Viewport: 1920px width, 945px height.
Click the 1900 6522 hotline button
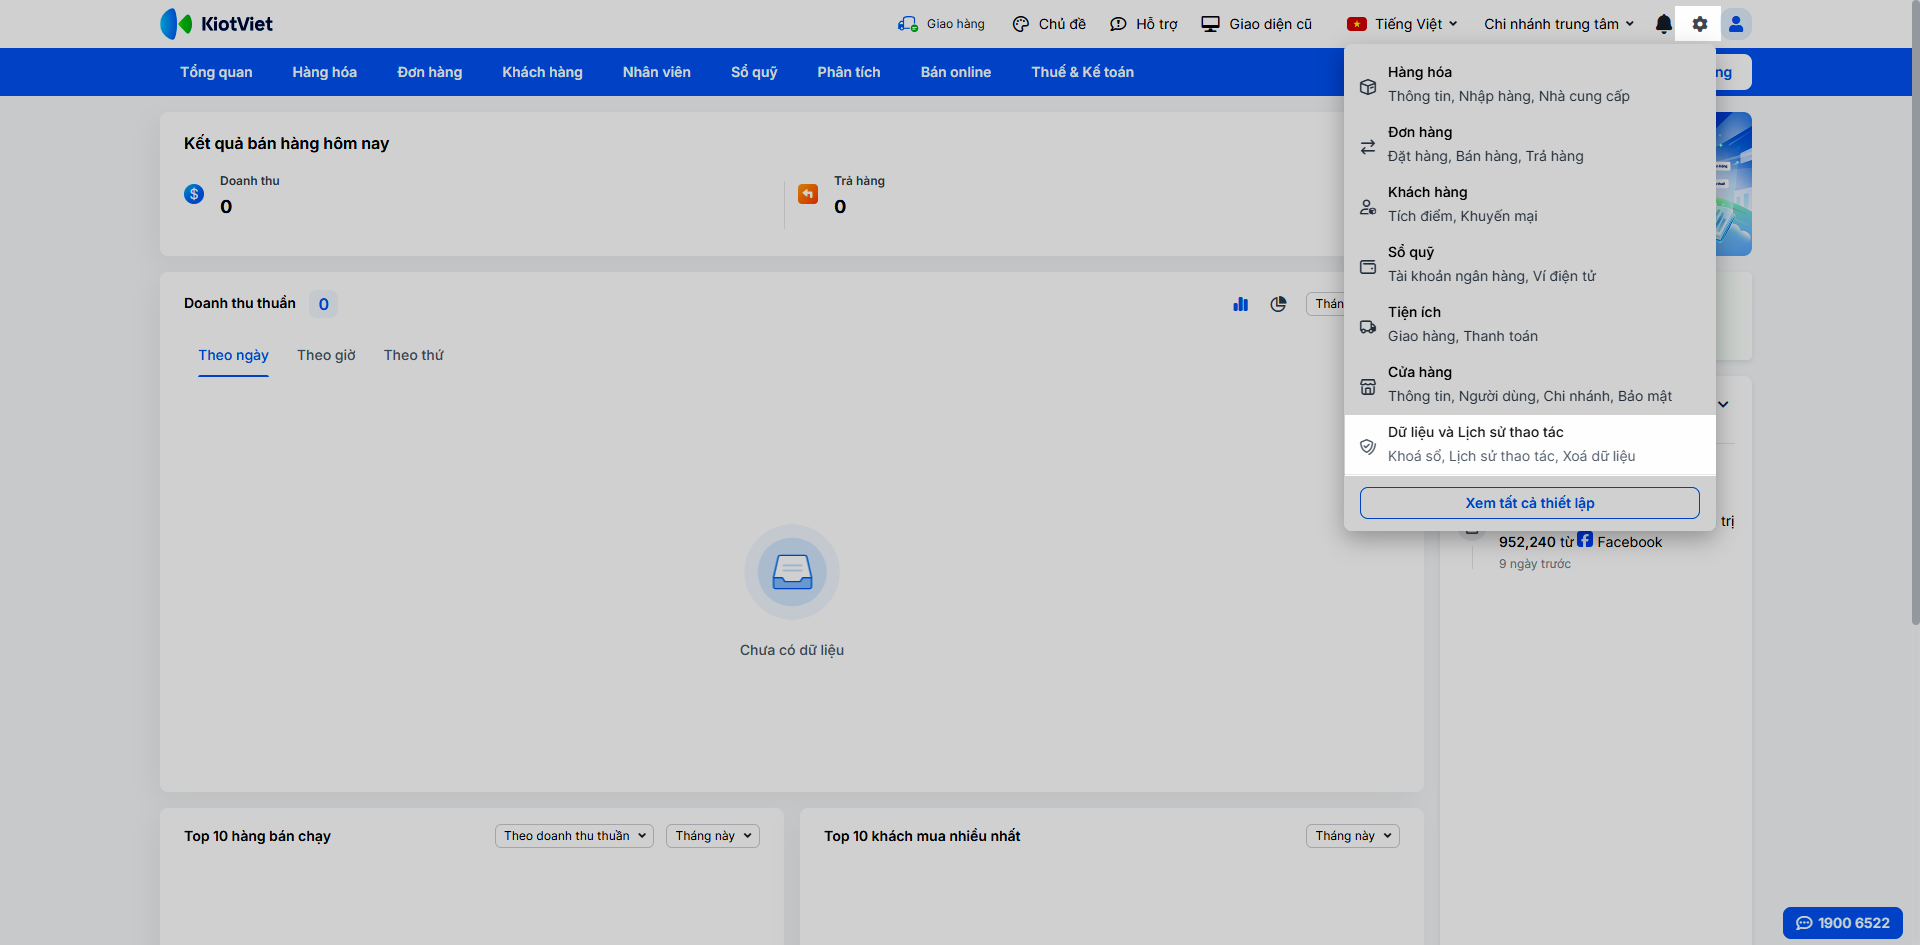pyautogui.click(x=1843, y=923)
